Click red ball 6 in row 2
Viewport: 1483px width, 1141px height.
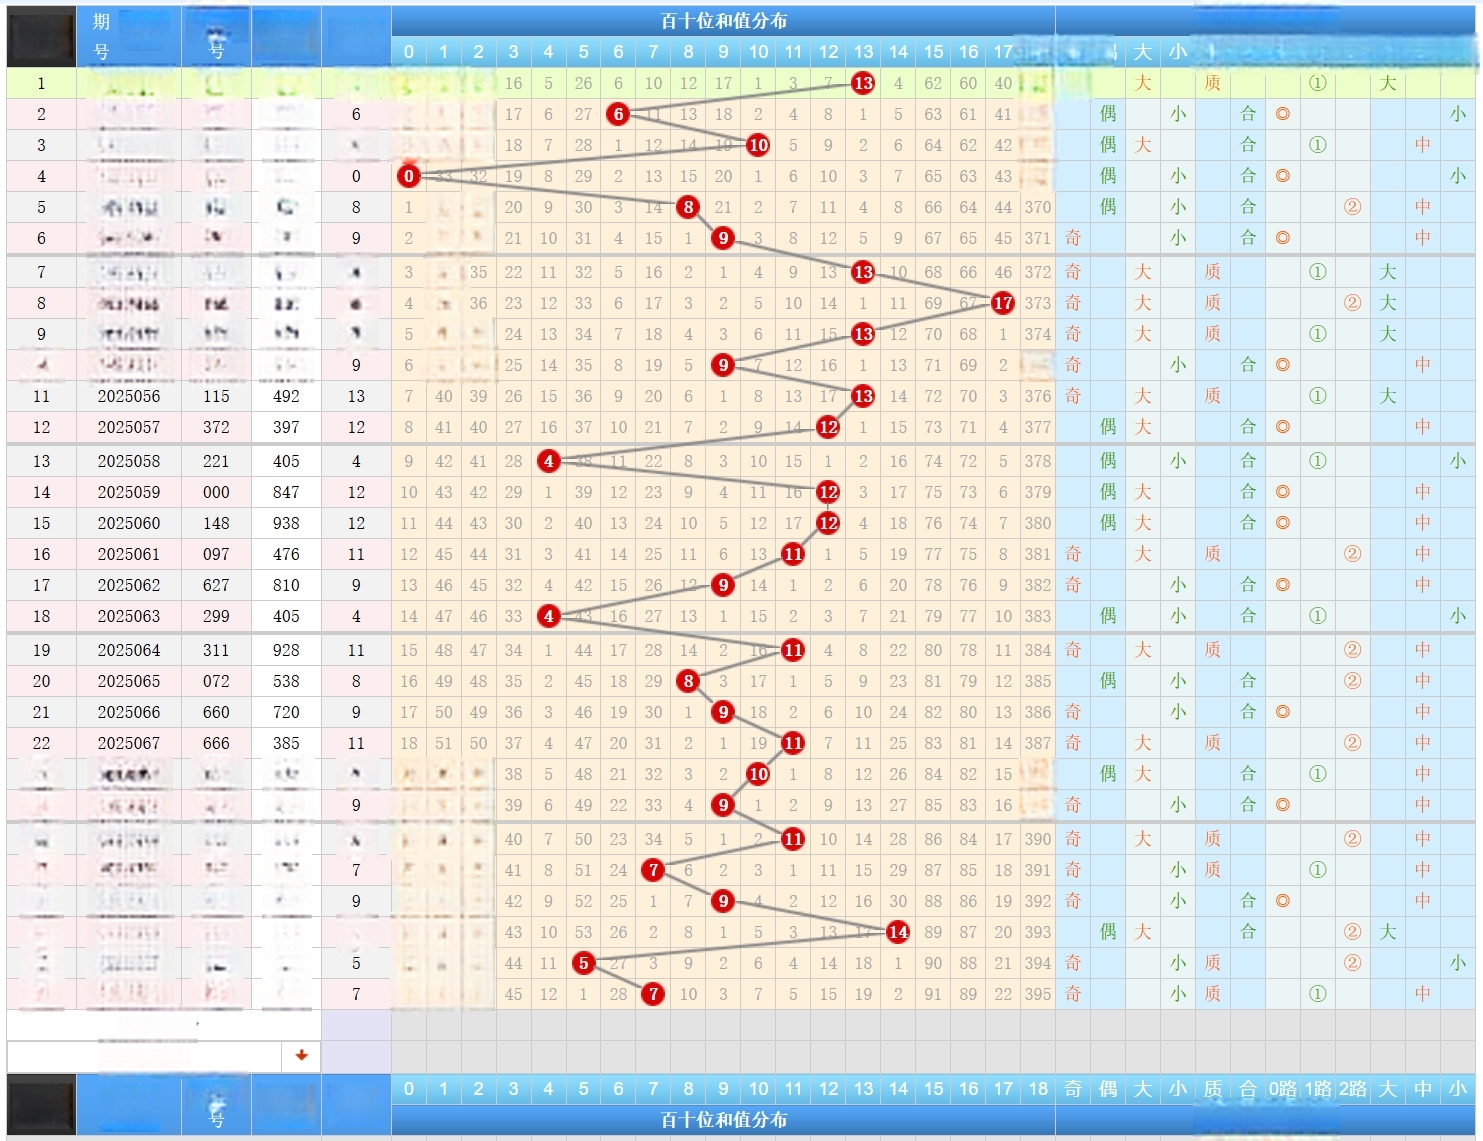(x=618, y=114)
